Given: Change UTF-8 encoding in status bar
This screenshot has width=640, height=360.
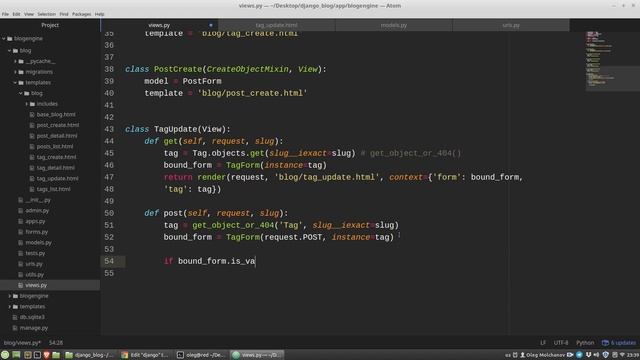Looking at the screenshot, I should (x=561, y=342).
